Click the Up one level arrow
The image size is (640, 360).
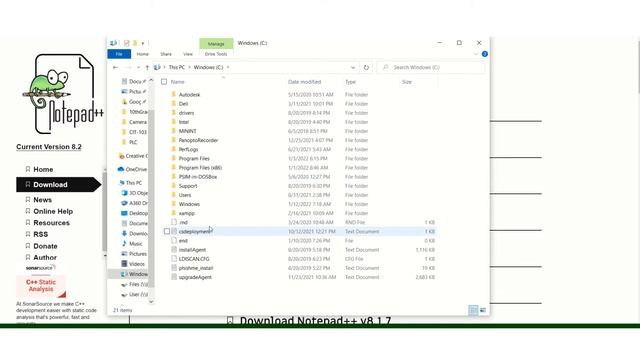[147, 67]
